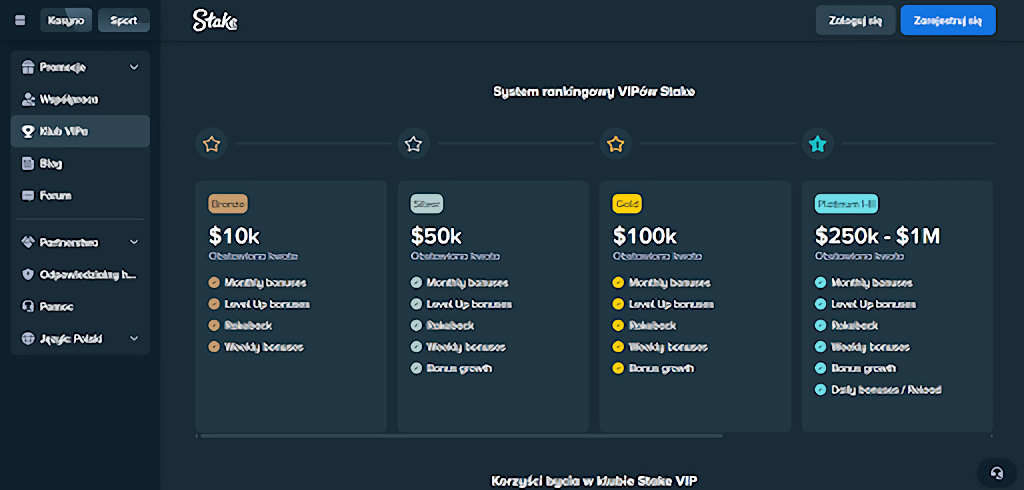Click the hamburger menu icon
The height and width of the screenshot is (490, 1024).
(20, 20)
